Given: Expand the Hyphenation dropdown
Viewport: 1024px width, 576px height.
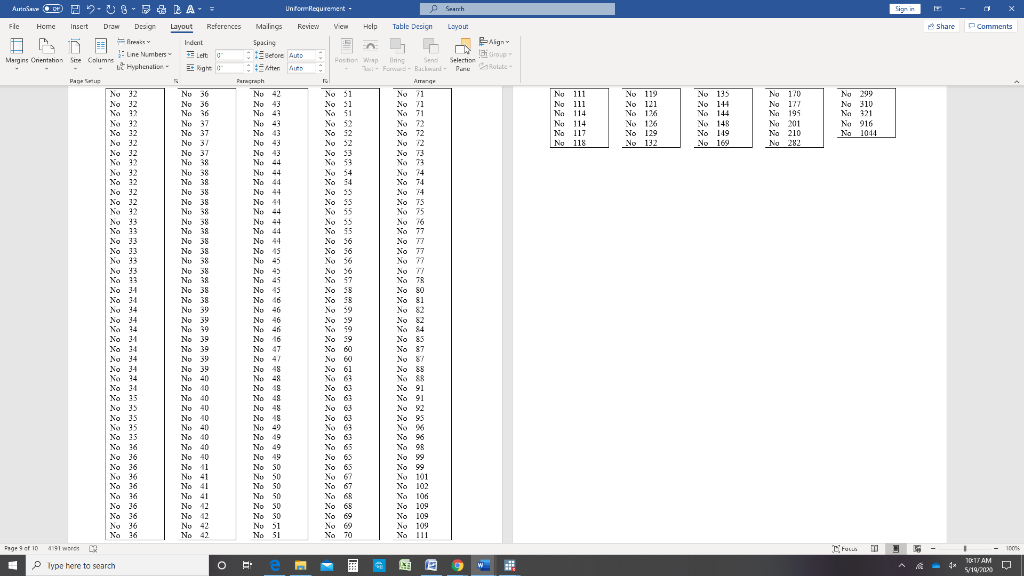Looking at the screenshot, I should tap(144, 67).
